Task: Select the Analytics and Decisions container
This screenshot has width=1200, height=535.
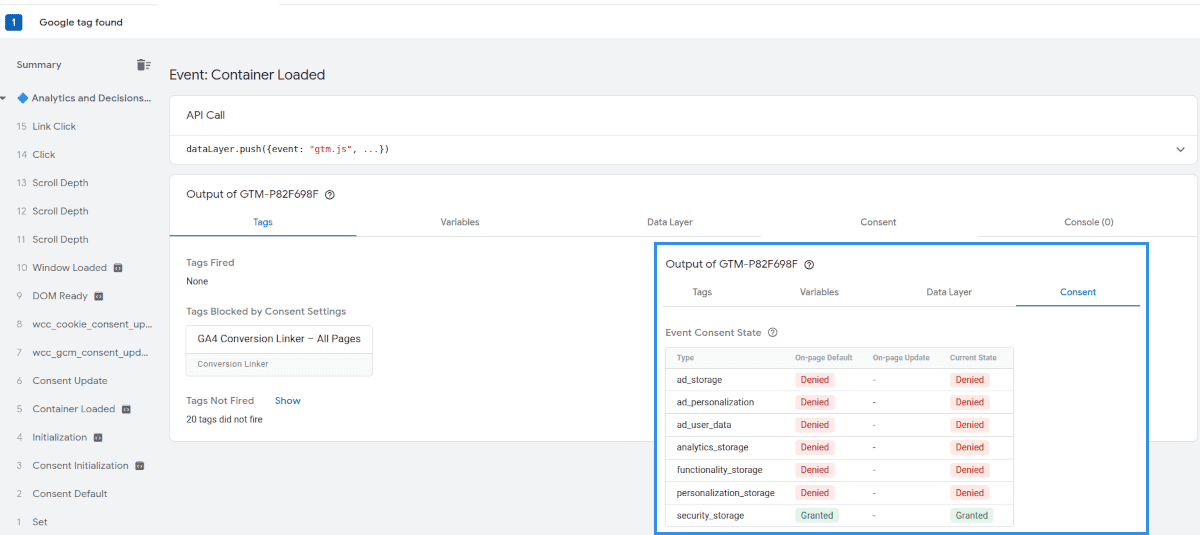Action: [x=91, y=98]
